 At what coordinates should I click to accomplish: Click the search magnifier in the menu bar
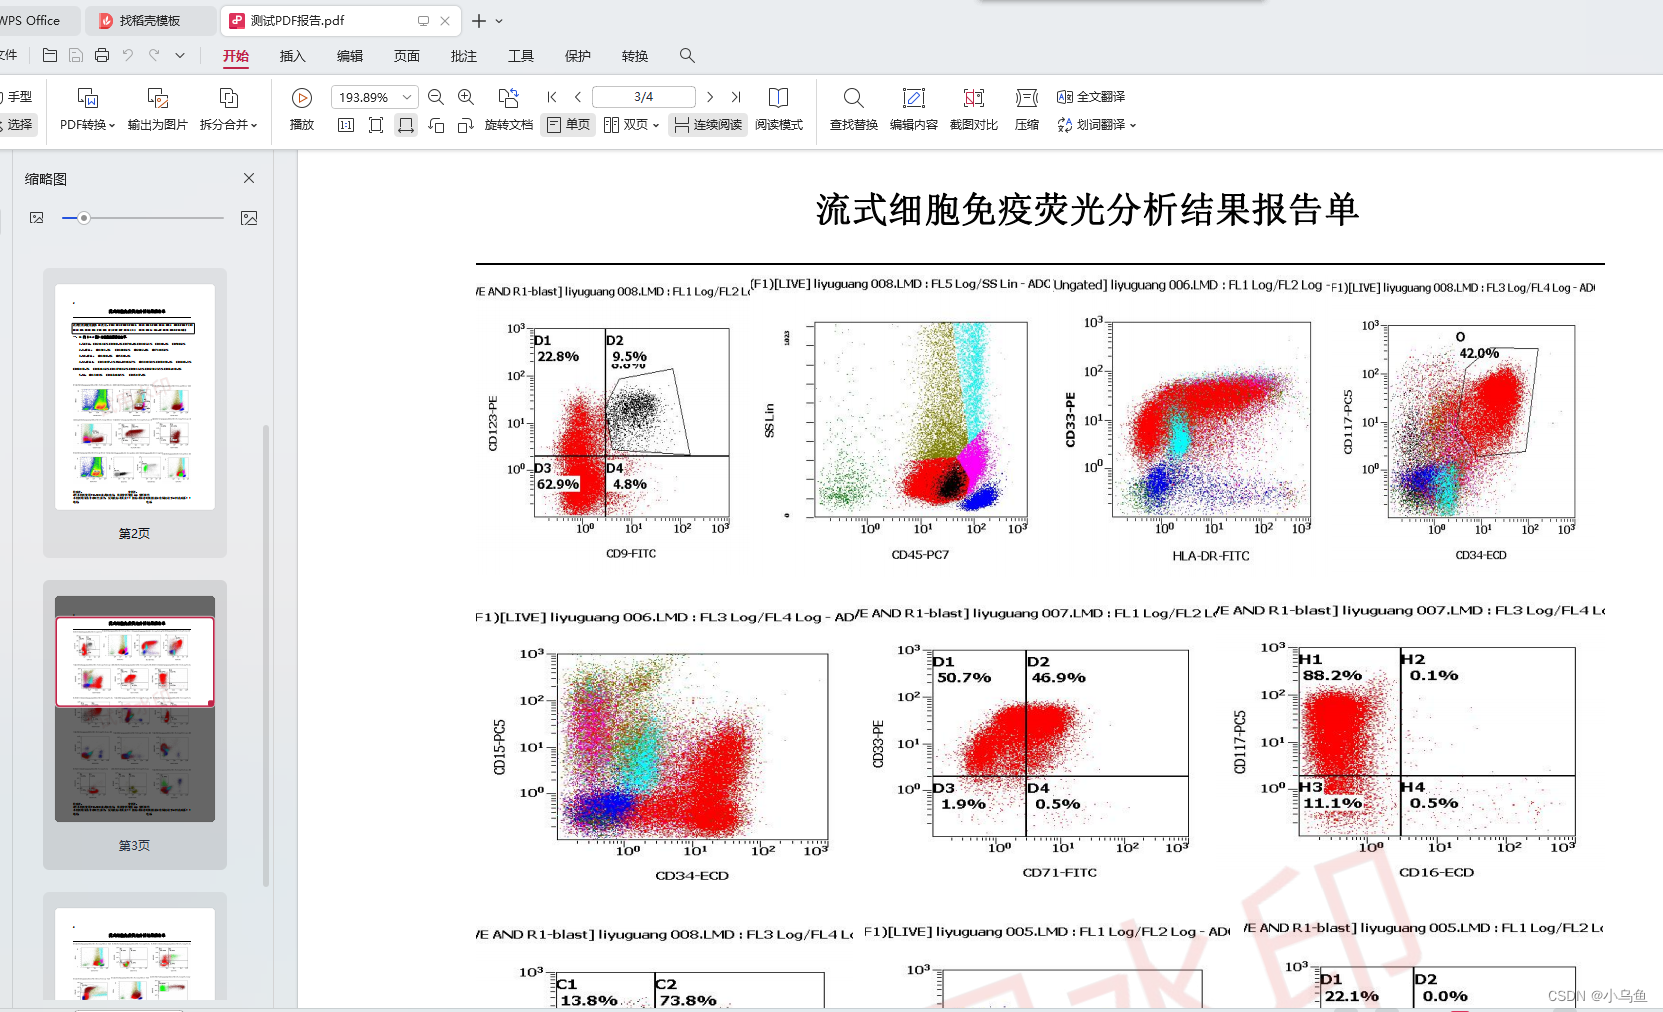click(x=687, y=56)
